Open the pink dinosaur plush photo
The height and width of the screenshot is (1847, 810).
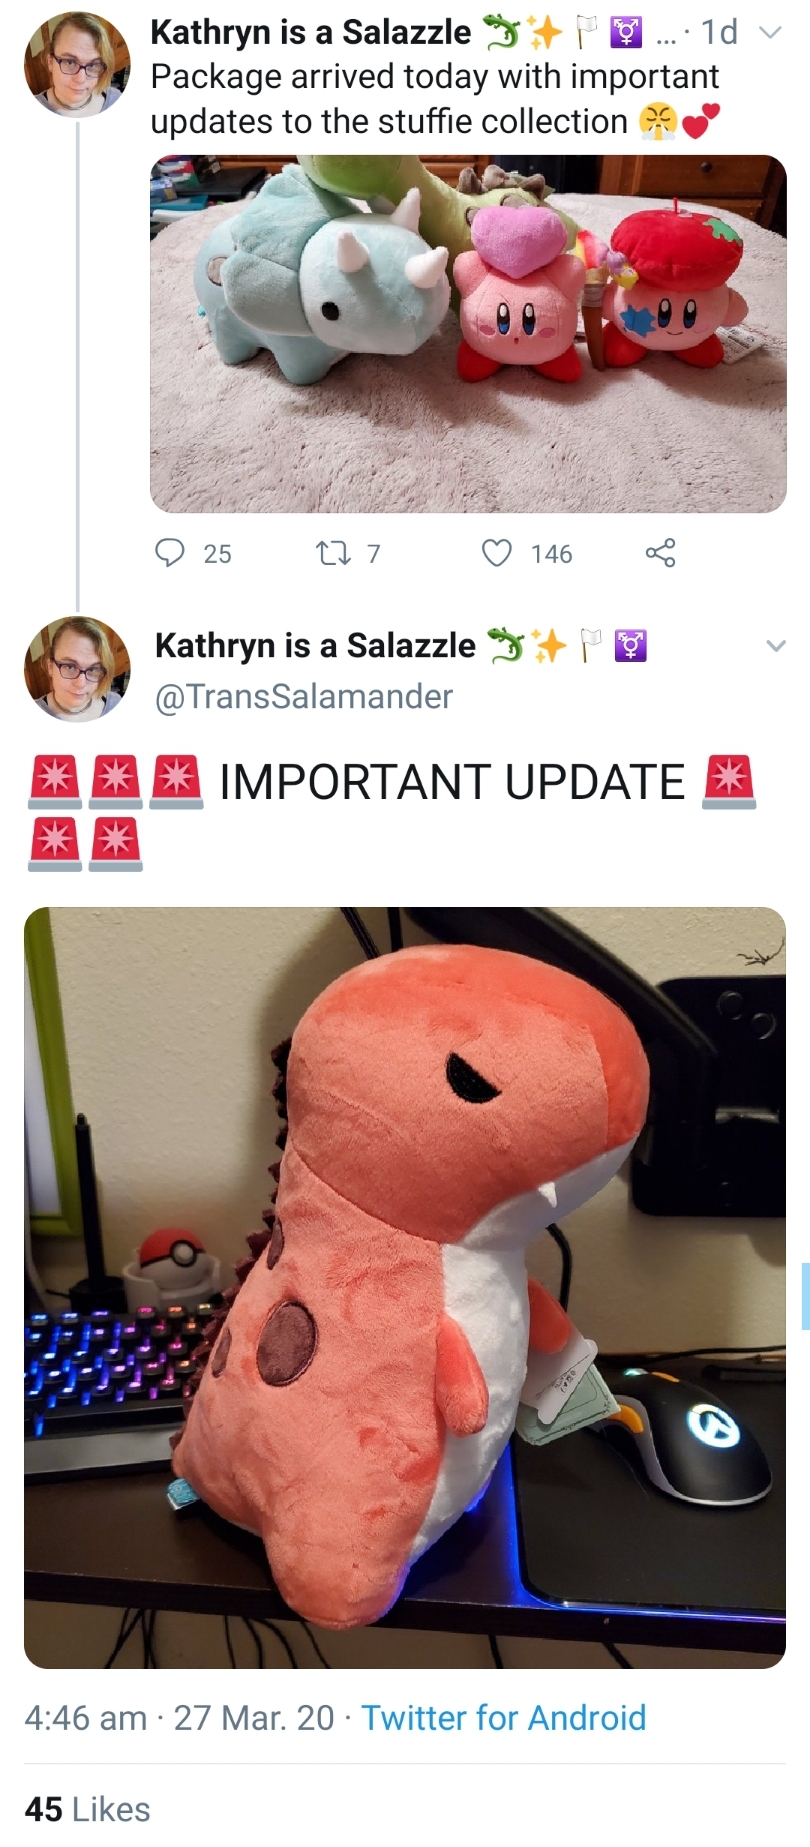pos(405,1288)
